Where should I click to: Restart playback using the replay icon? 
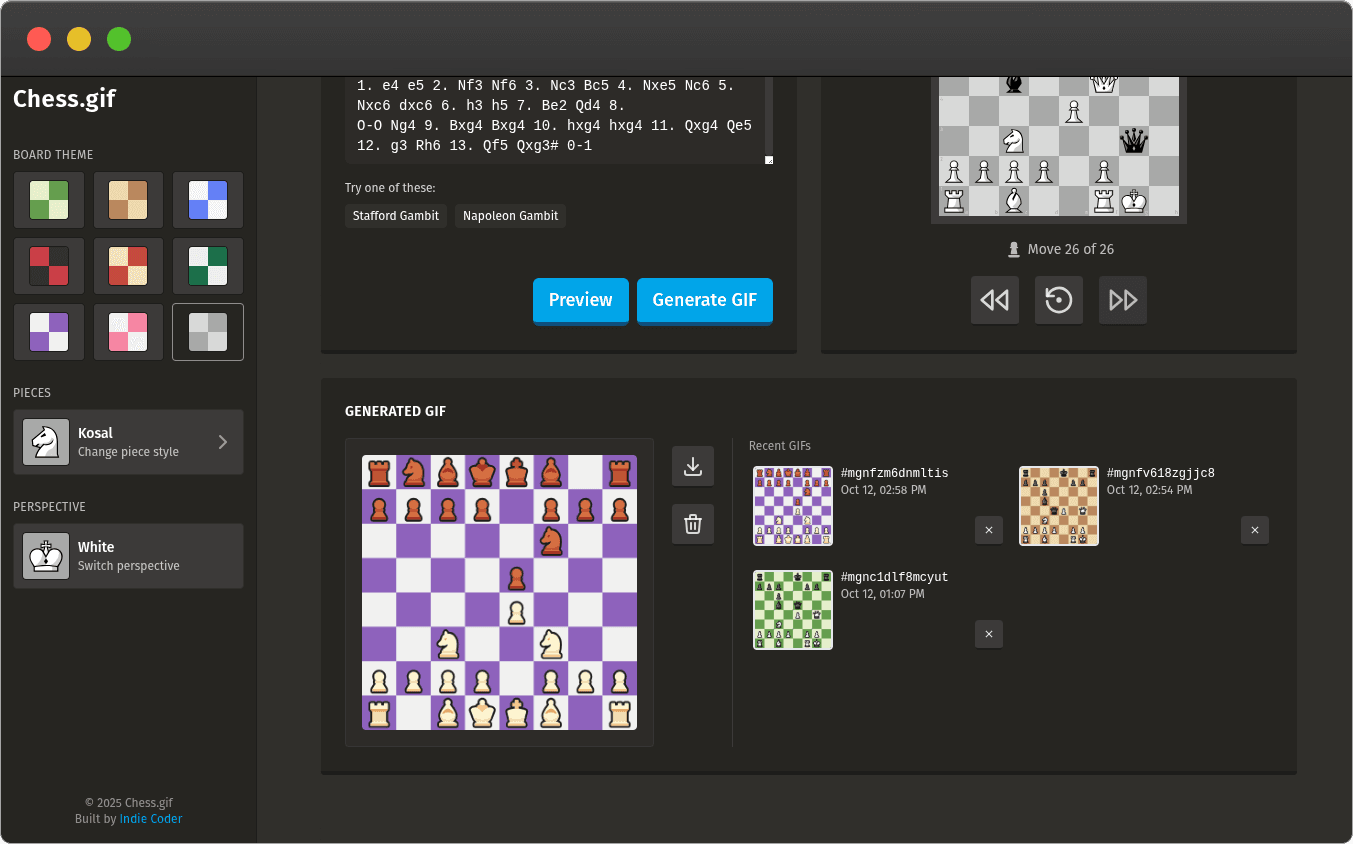(1058, 299)
